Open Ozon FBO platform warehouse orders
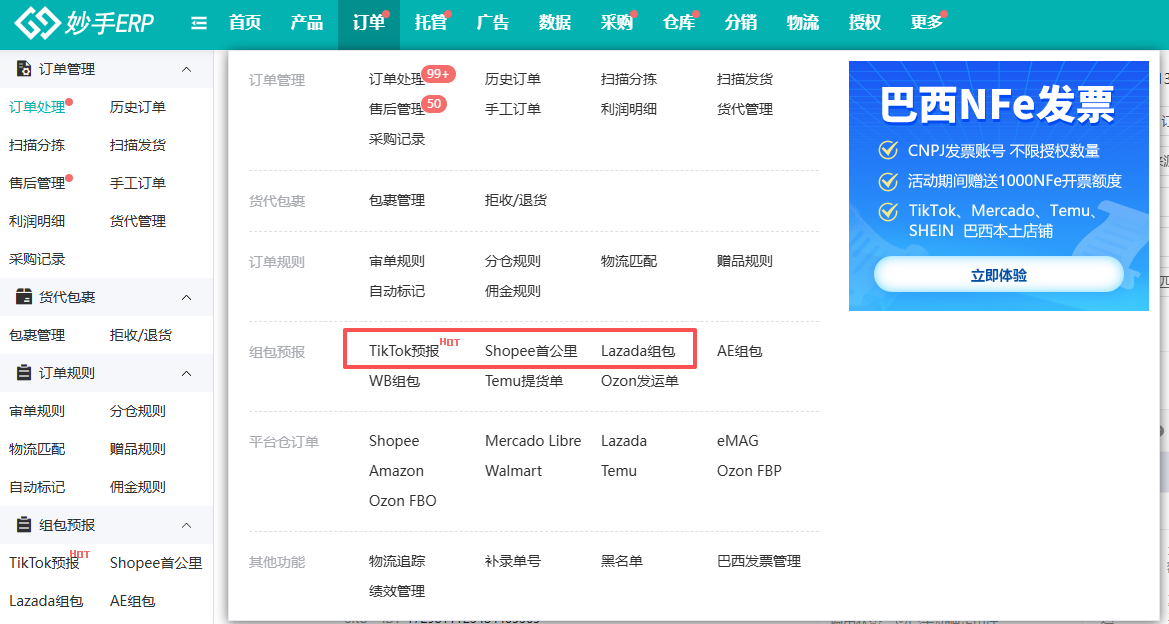Image resolution: width=1169 pixels, height=624 pixels. (x=403, y=500)
